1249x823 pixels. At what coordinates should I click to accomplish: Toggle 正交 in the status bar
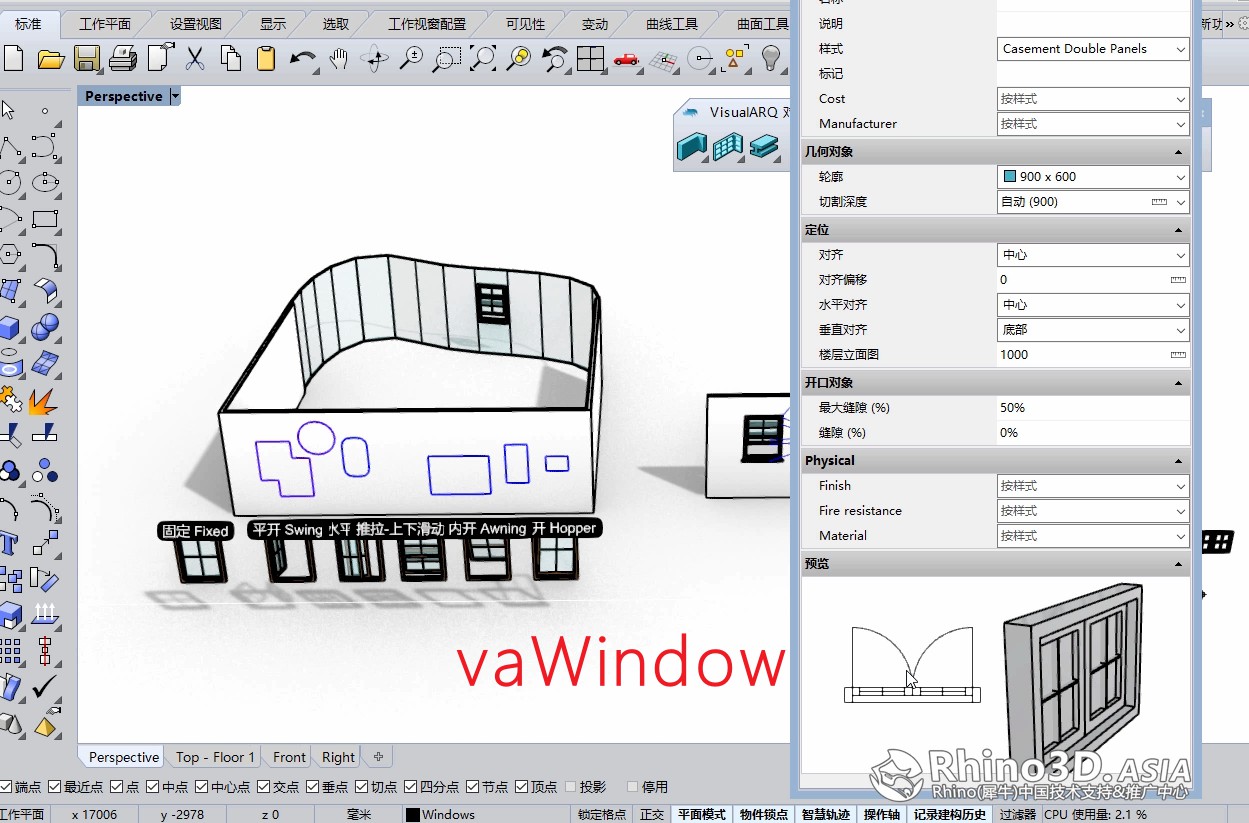pyautogui.click(x=652, y=814)
